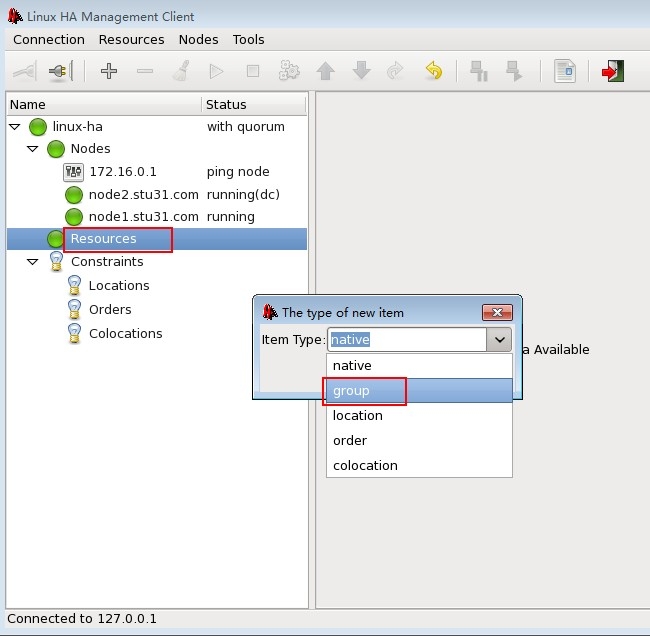Click the grey redo arrow icon
The image size is (650, 636).
[395, 70]
